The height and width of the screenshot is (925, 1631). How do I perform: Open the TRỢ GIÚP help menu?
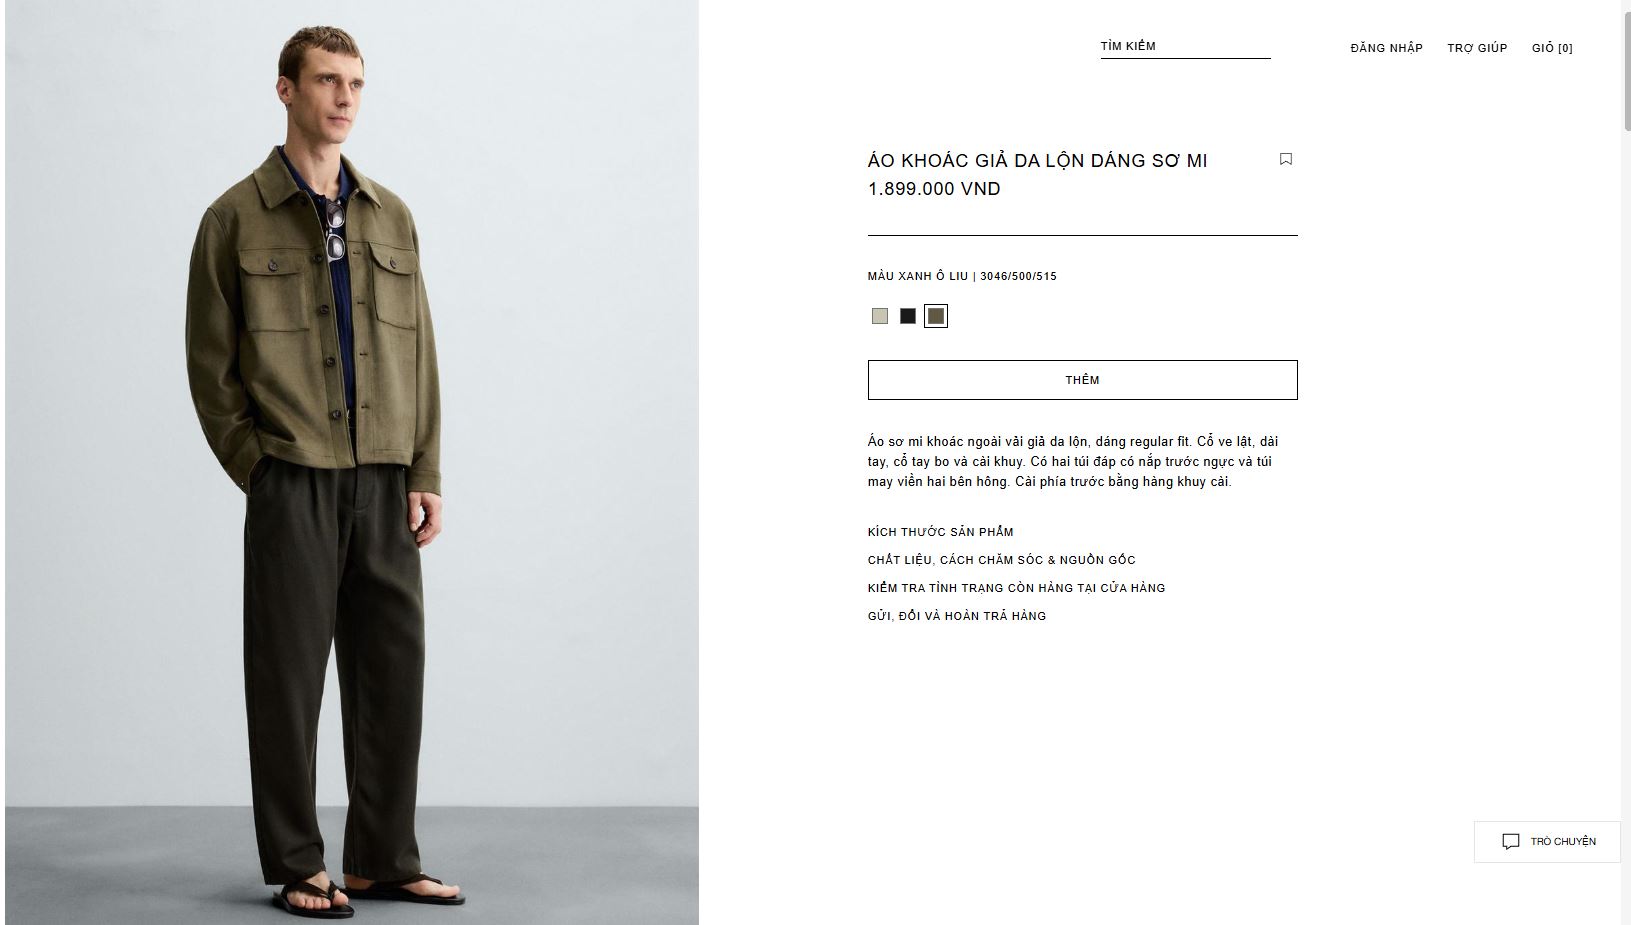[x=1477, y=48]
